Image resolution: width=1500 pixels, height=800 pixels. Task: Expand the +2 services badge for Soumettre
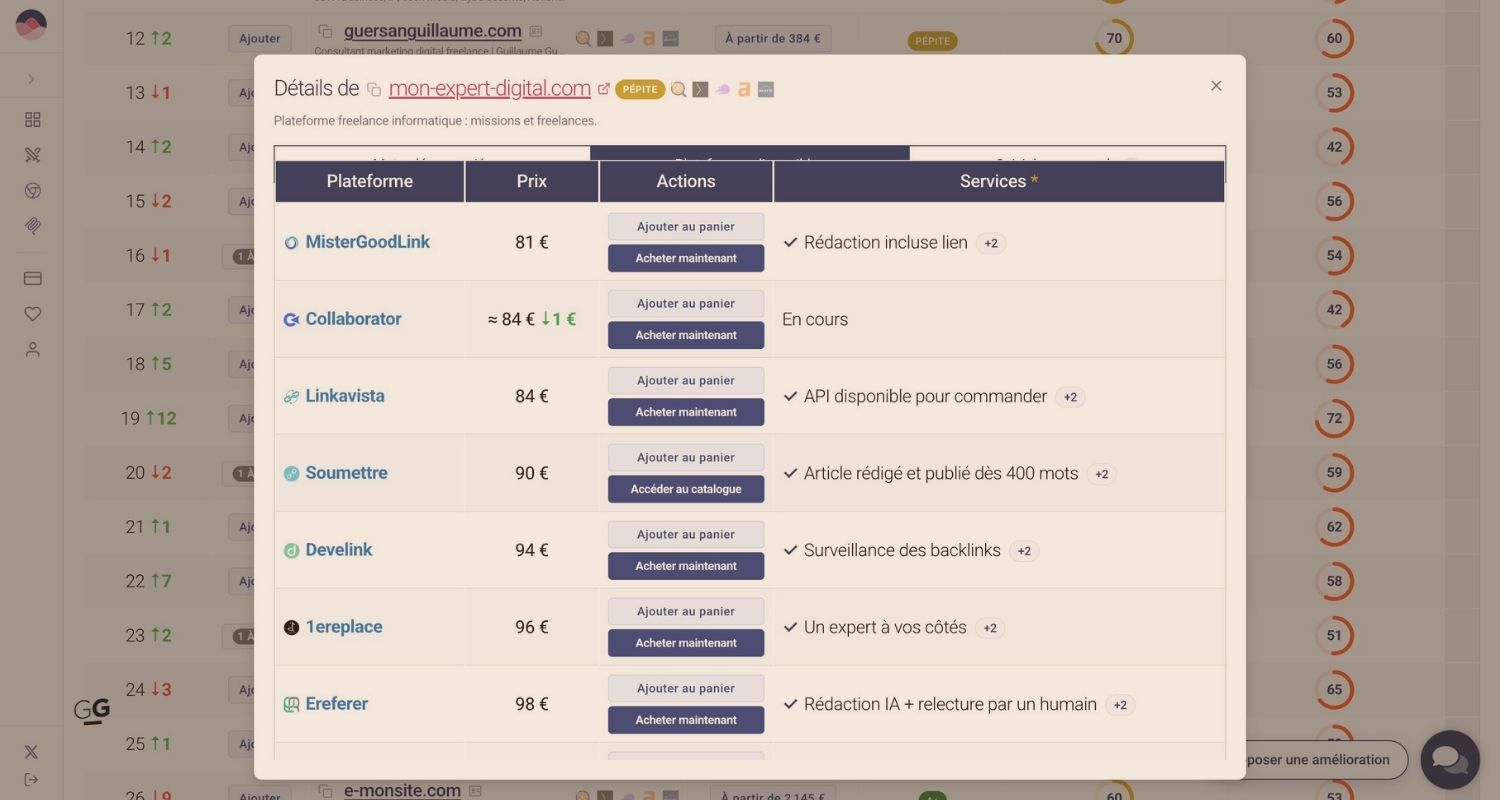tap(1101, 474)
